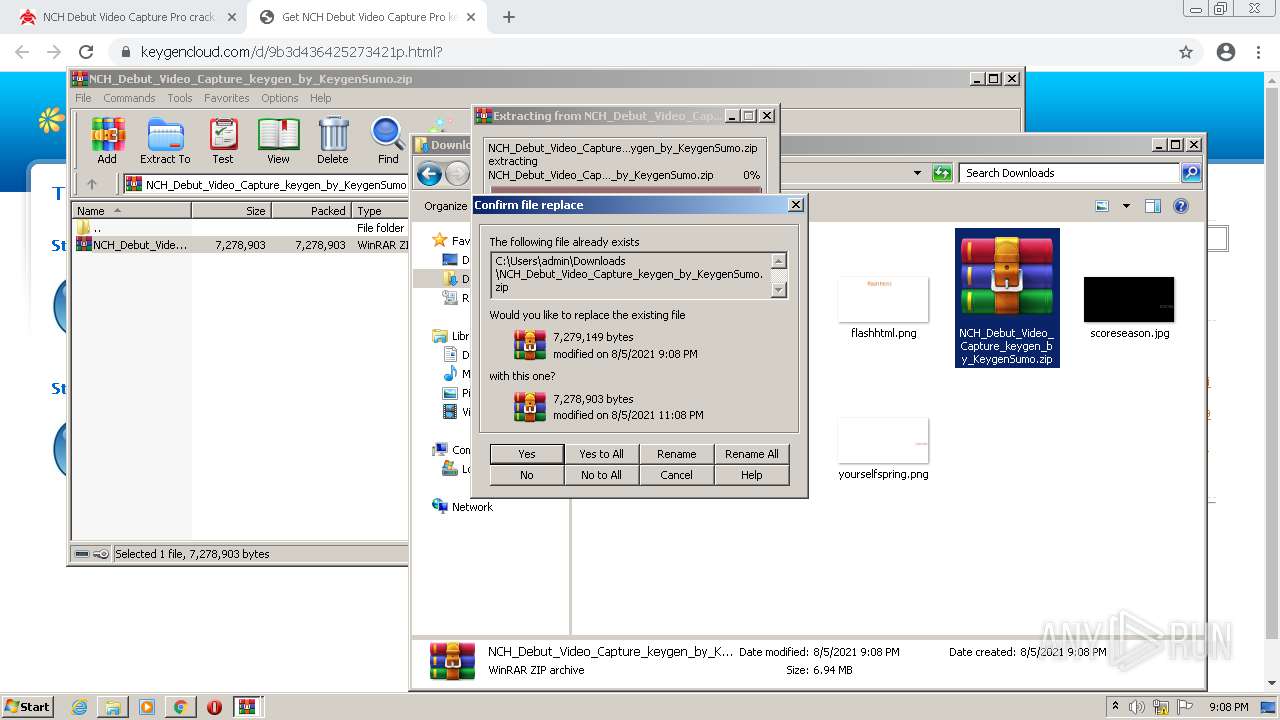The width and height of the screenshot is (1280, 720).
Task: Open Chrome three-dot menu
Action: tap(1259, 52)
